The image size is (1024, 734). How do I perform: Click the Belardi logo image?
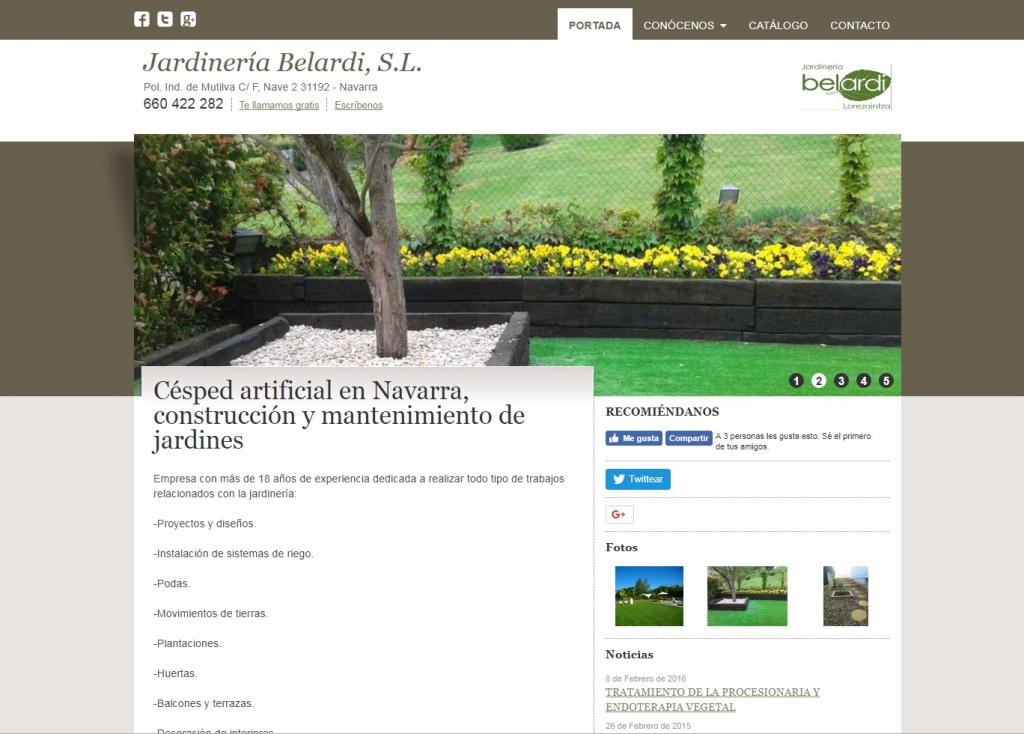(x=846, y=87)
